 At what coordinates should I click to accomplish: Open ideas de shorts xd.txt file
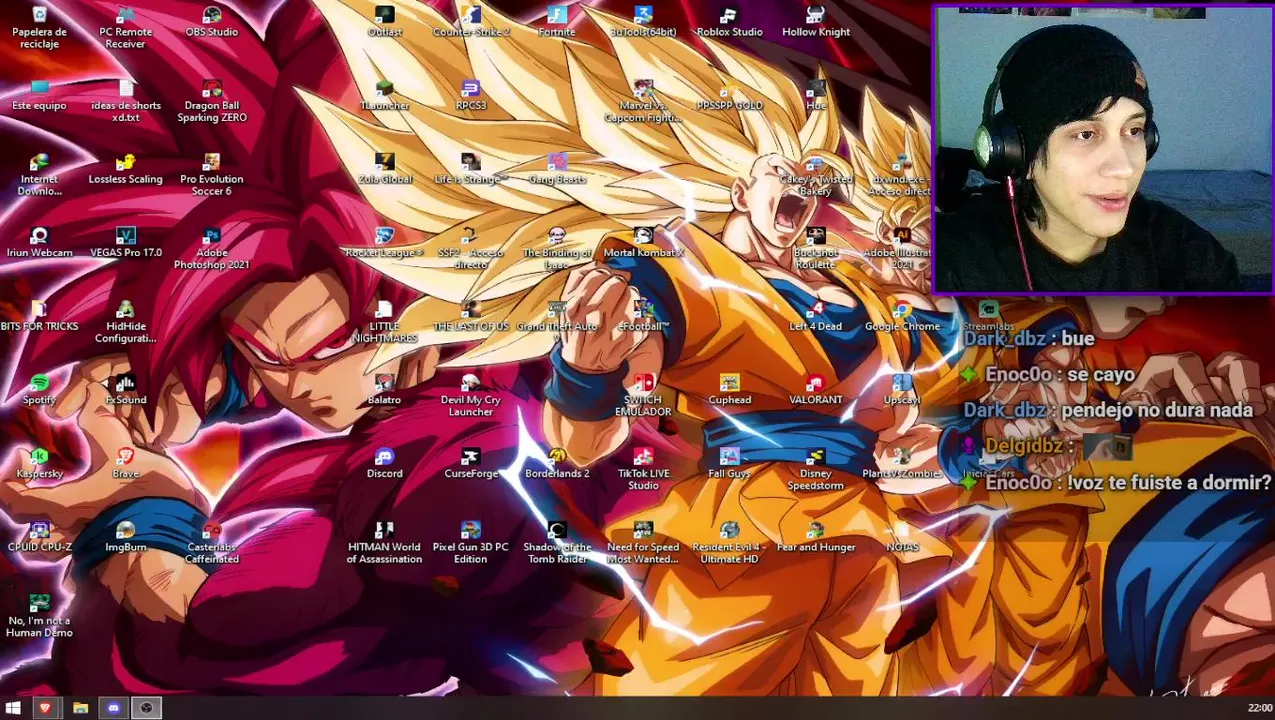click(x=125, y=101)
